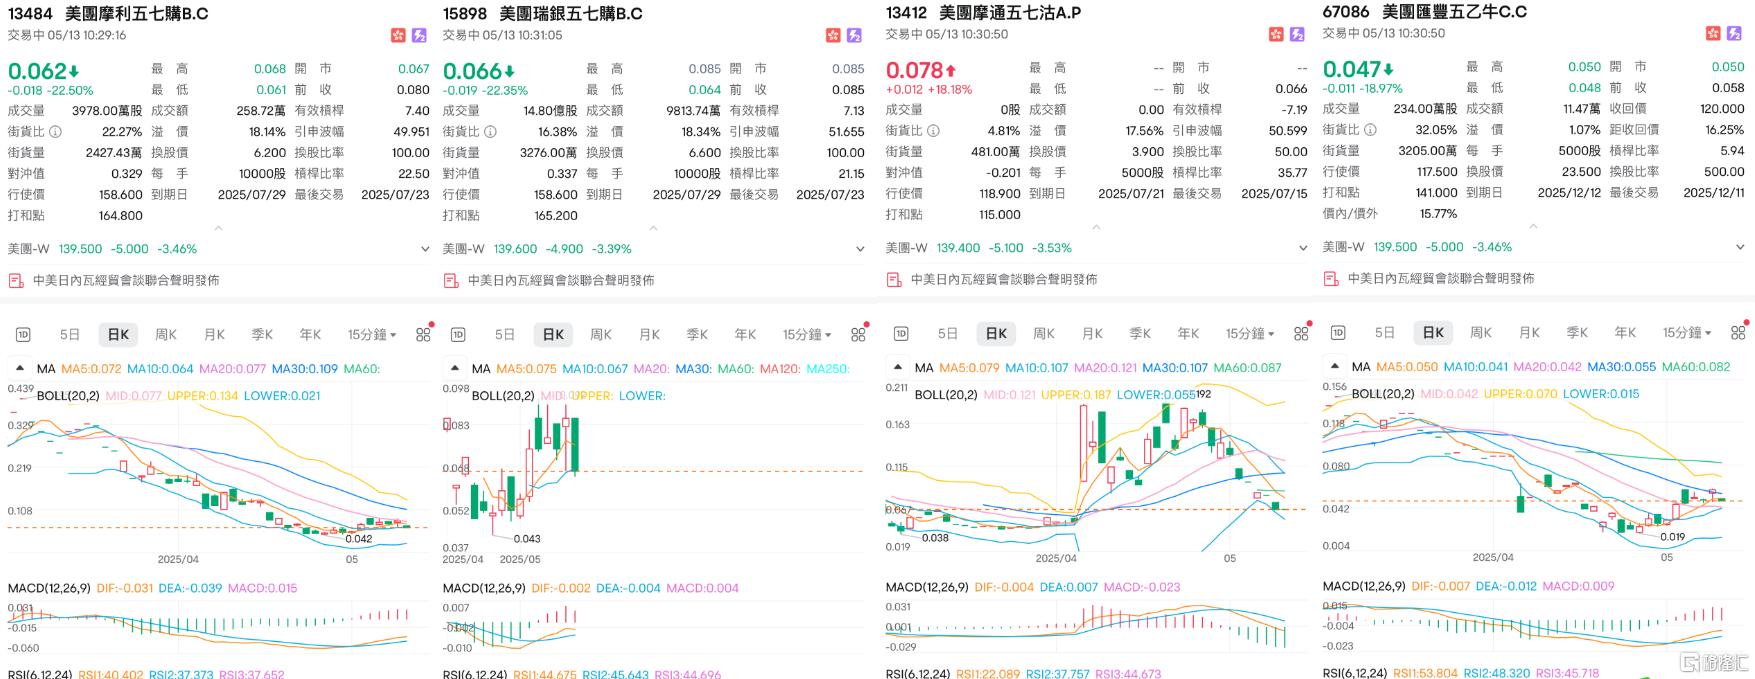
Task: Switch the 13484 chart to 5日
Action: click(70, 335)
